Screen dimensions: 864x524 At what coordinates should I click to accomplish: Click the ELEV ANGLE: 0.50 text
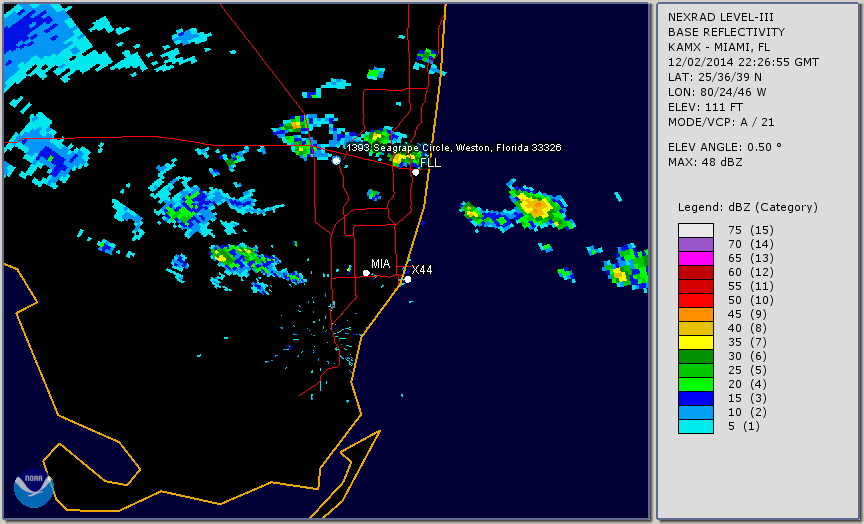tap(725, 147)
